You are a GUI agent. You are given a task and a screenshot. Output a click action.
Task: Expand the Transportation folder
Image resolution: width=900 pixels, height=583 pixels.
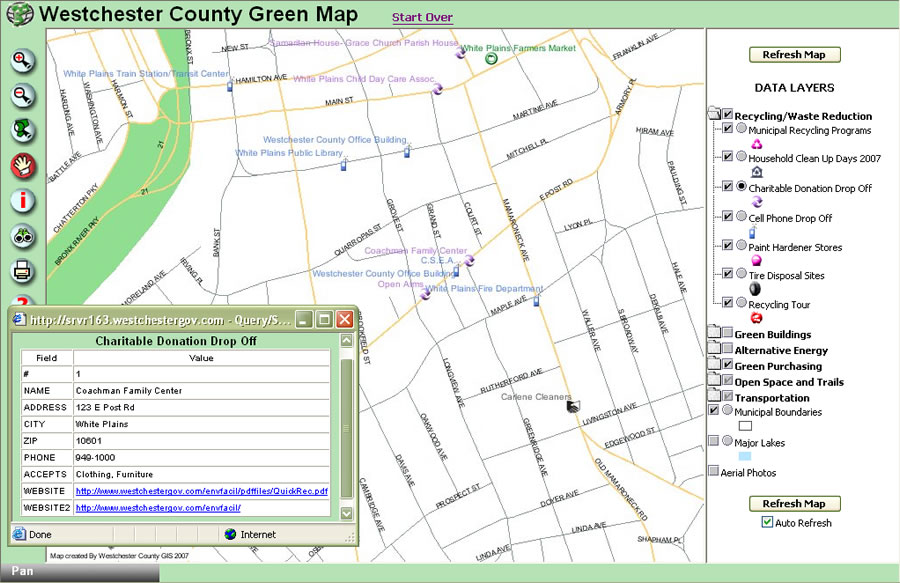click(714, 395)
